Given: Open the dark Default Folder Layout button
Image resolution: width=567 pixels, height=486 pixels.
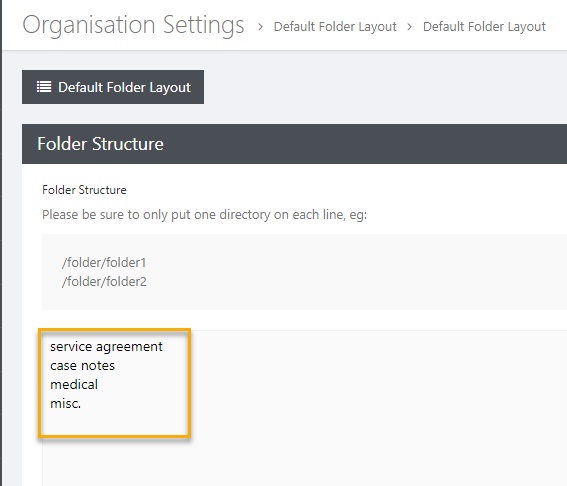Looking at the screenshot, I should (x=113, y=87).
